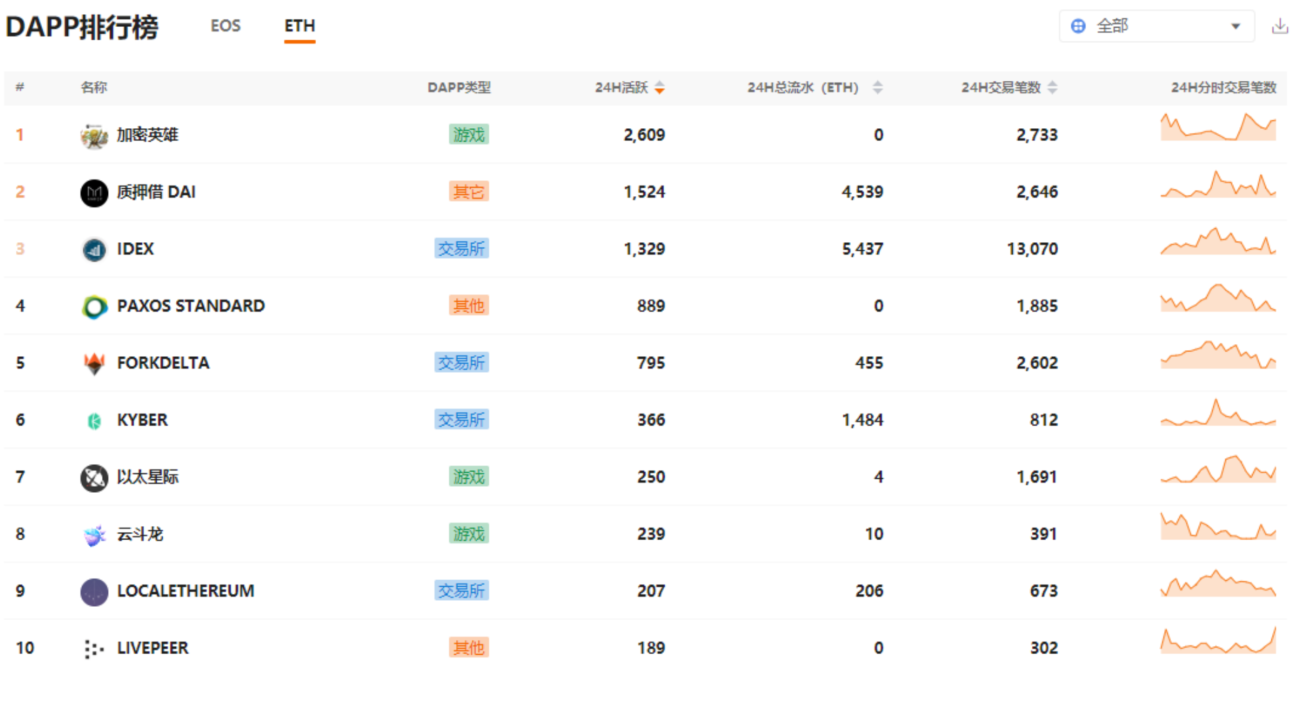Click the 交易所 tag on IDEX row

point(461,249)
